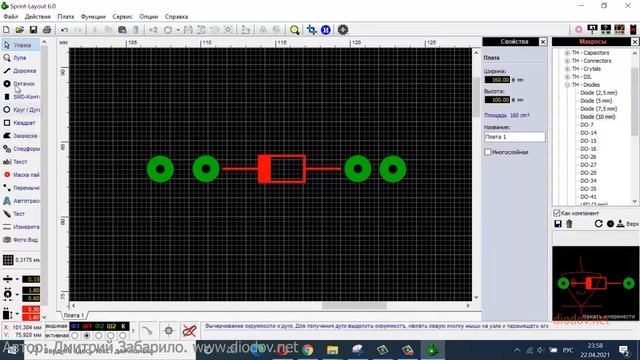Click the Название input with Плата 1
The height and width of the screenshot is (360, 640).
point(514,137)
